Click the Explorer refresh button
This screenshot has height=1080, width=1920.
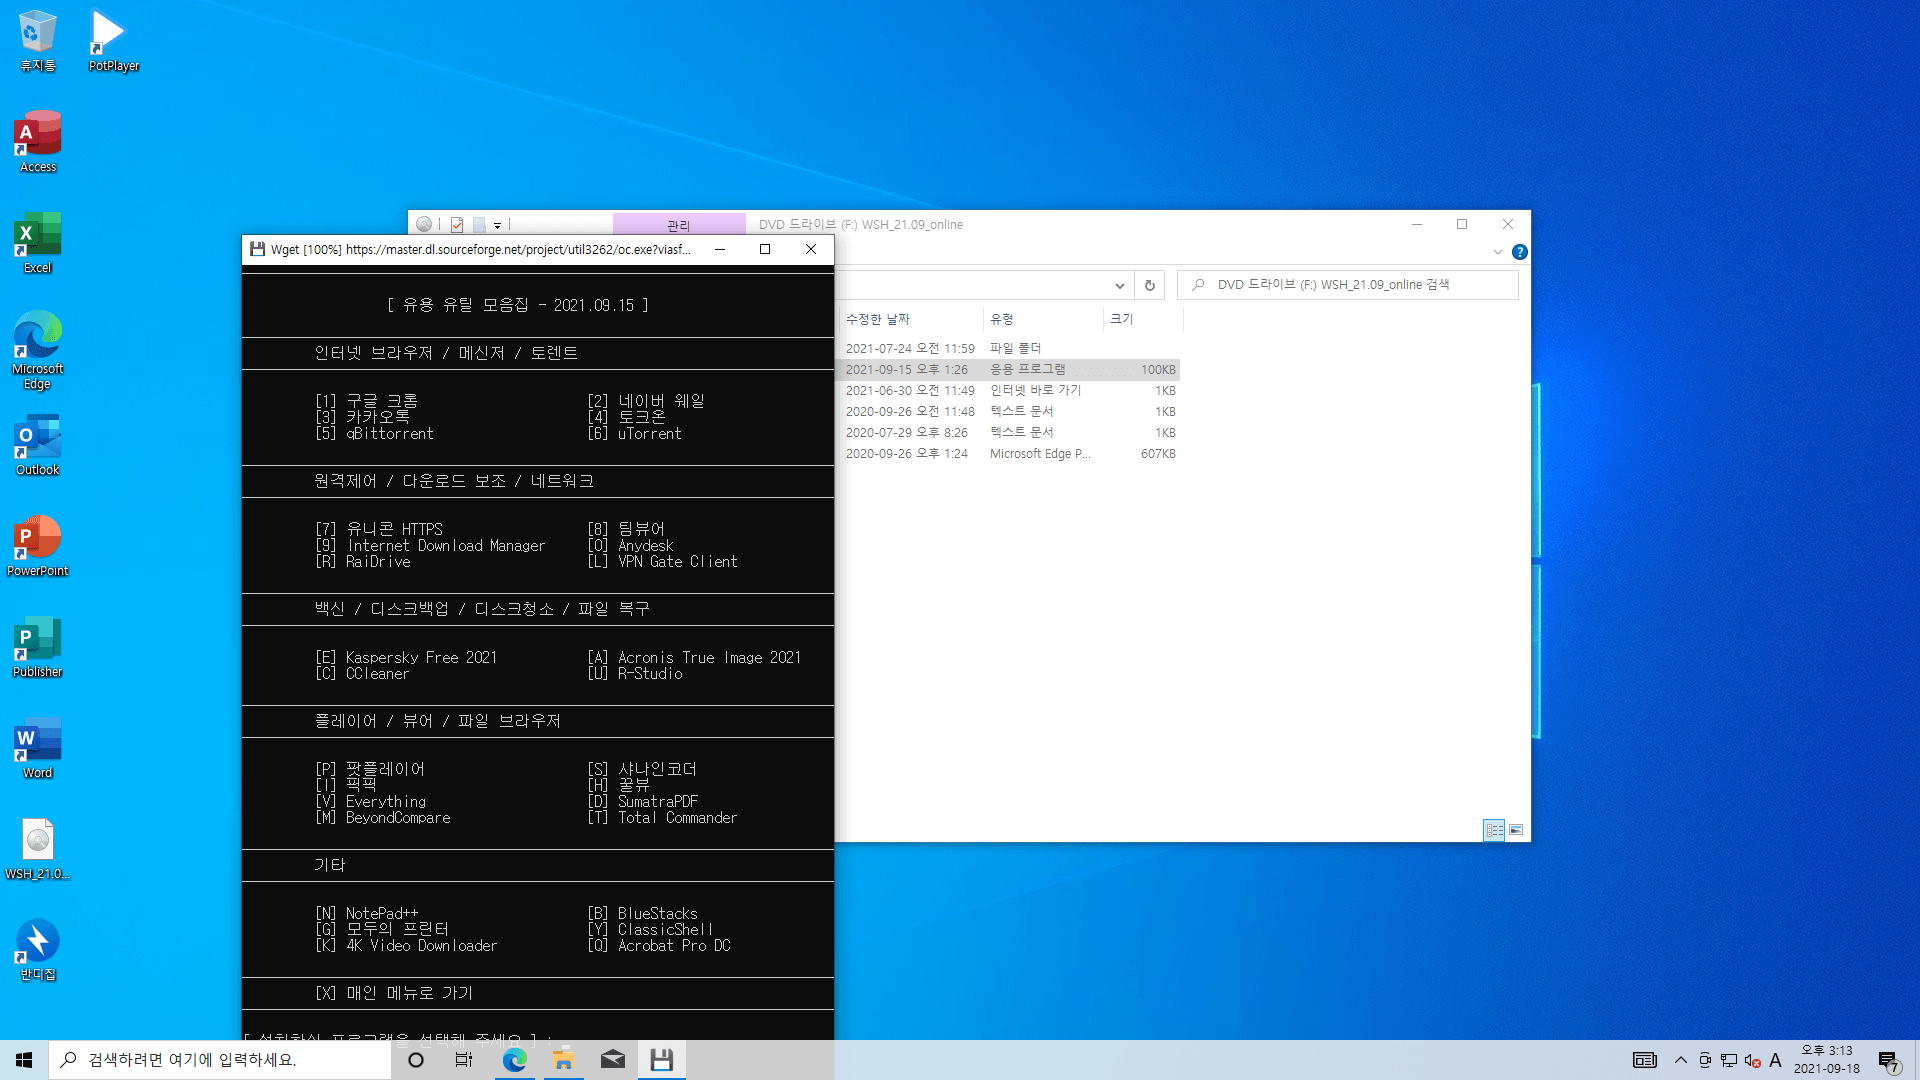point(1150,285)
